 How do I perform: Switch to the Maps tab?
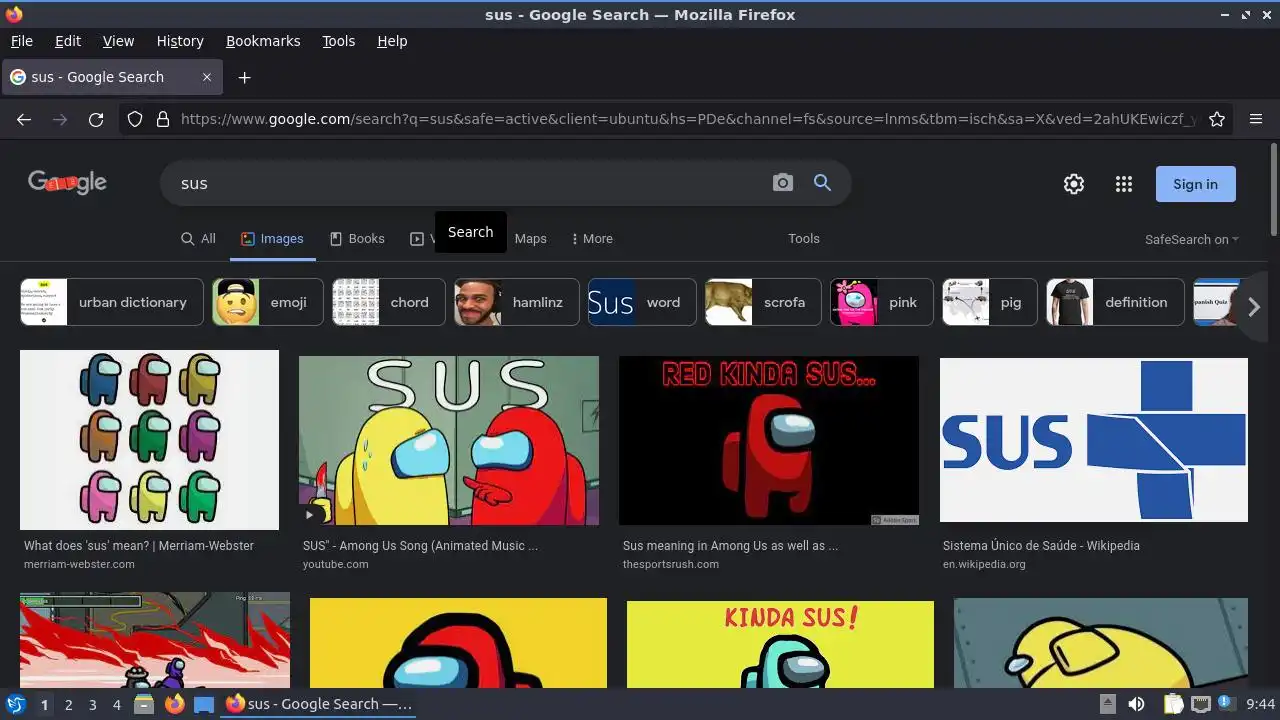pos(530,239)
